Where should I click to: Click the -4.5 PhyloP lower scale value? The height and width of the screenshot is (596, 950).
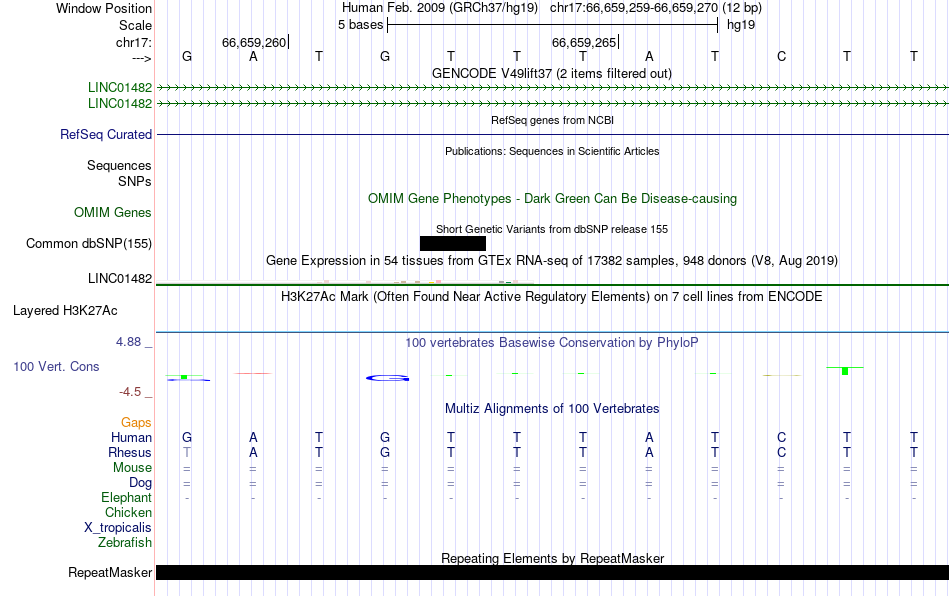pyautogui.click(x=130, y=392)
